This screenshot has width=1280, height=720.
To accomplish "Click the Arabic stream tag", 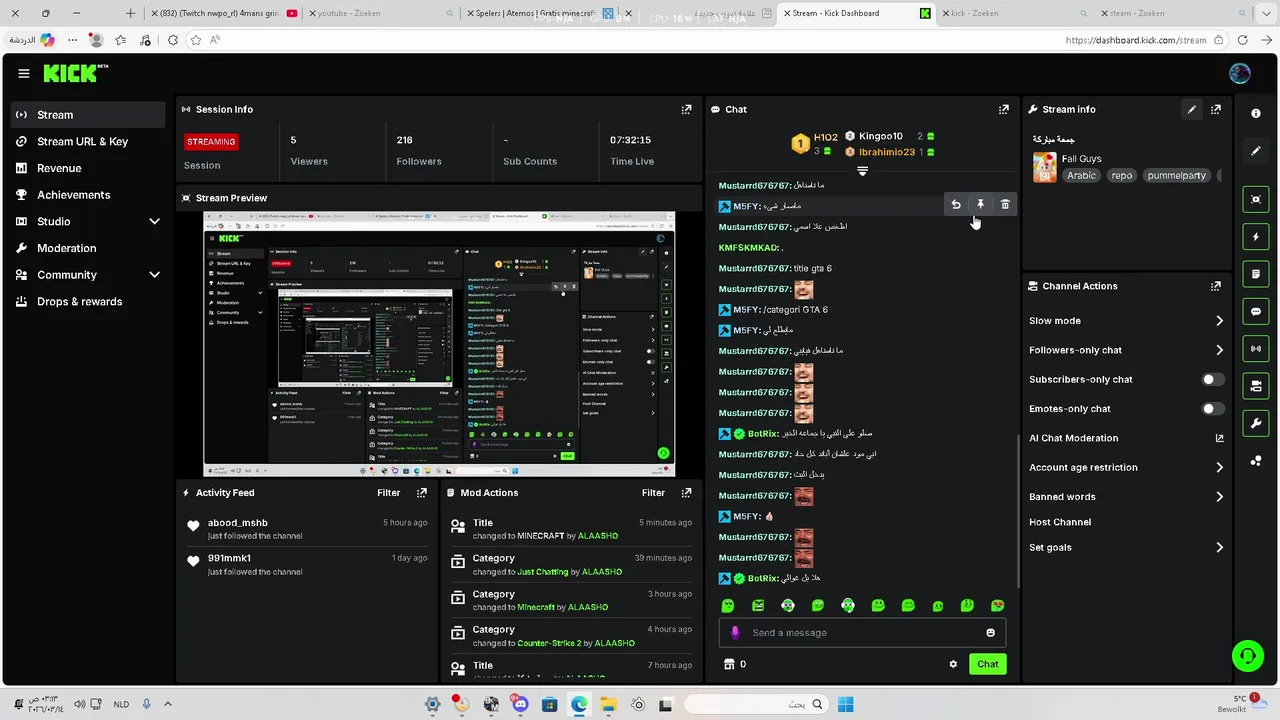I will [x=1081, y=175].
